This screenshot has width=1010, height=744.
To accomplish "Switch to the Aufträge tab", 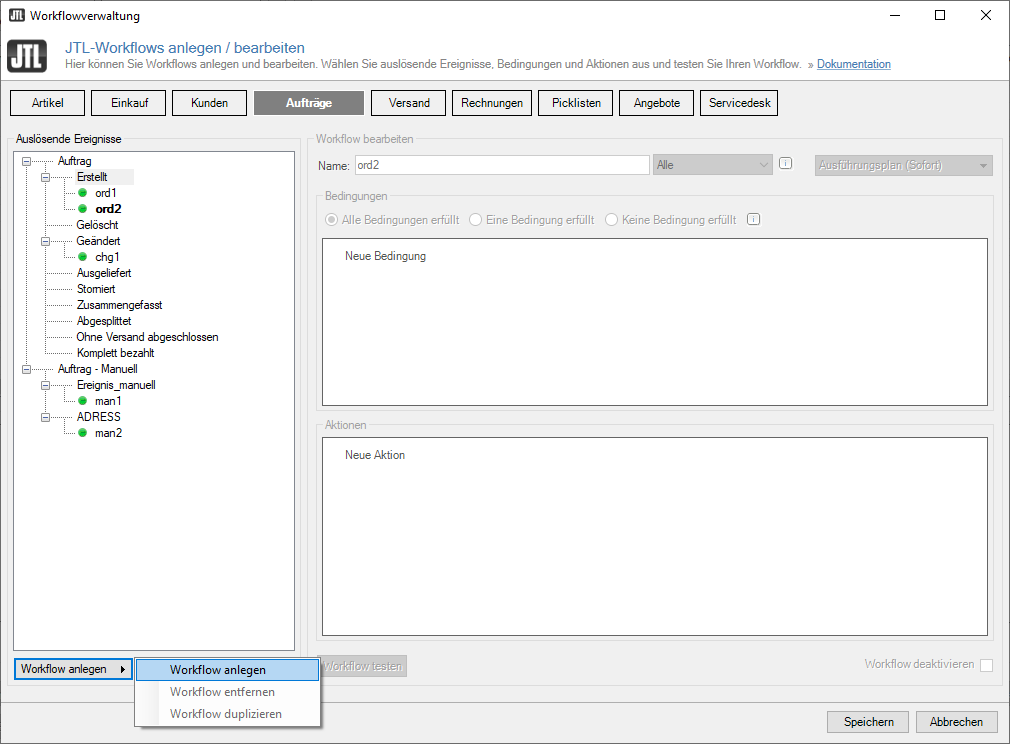I will [x=309, y=103].
